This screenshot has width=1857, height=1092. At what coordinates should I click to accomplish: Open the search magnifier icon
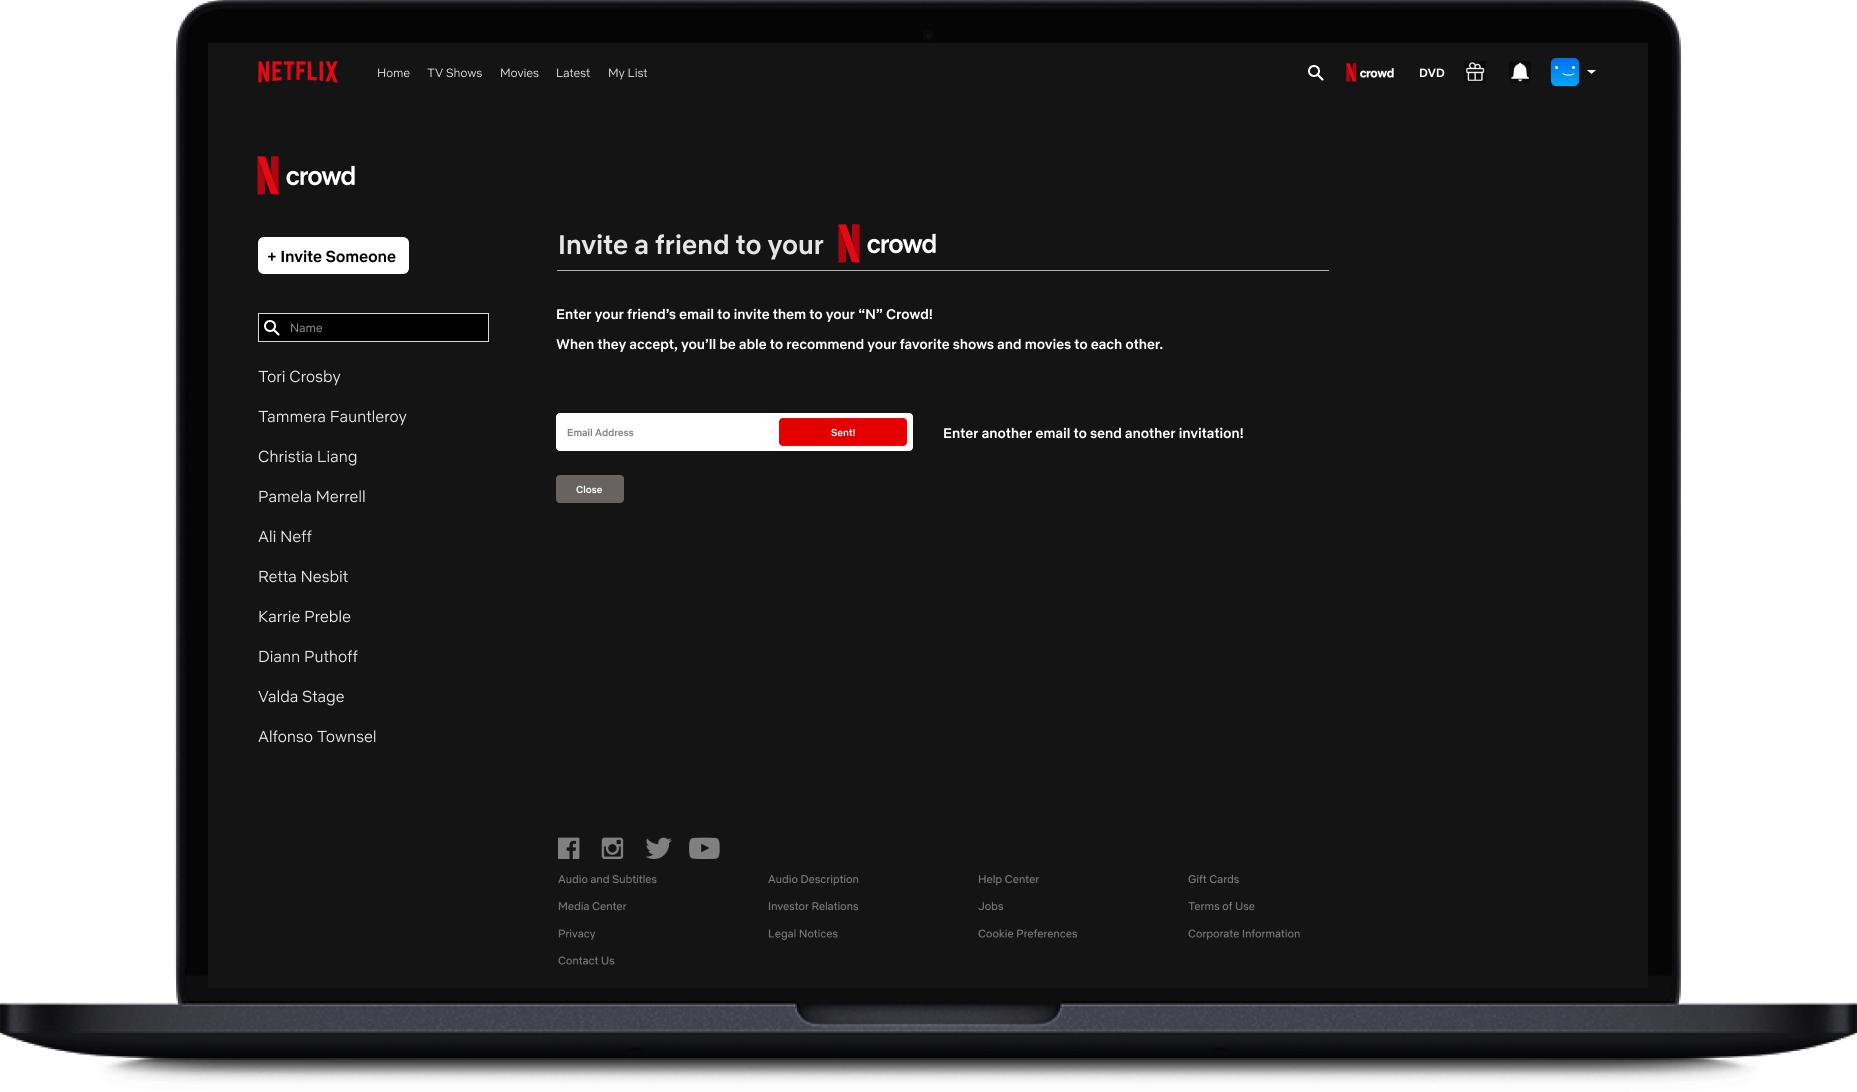click(x=1315, y=72)
